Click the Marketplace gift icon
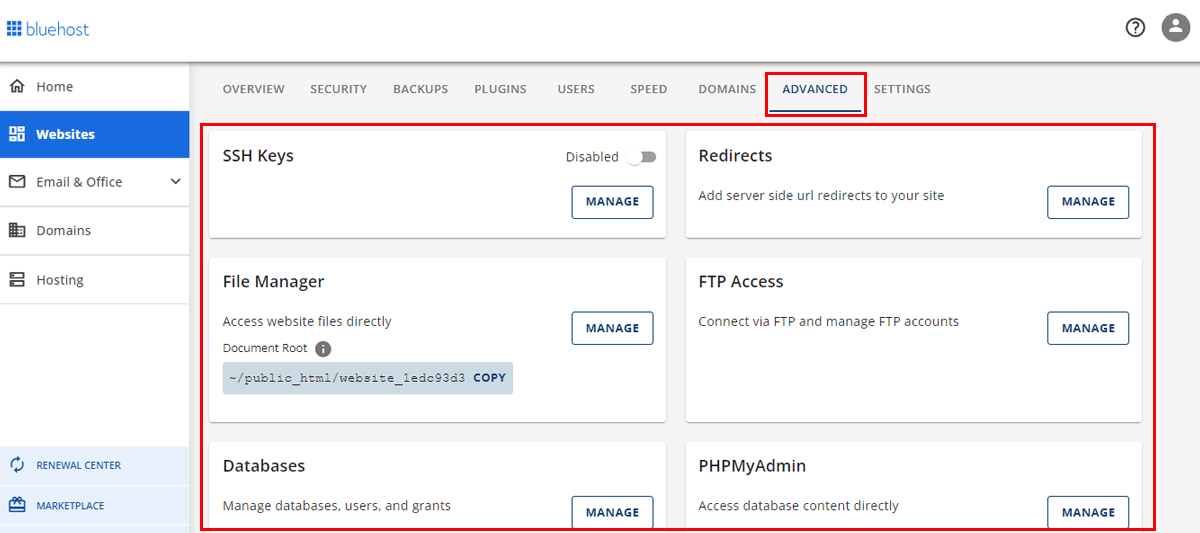Screen dimensions: 1200x533 (x=17, y=505)
